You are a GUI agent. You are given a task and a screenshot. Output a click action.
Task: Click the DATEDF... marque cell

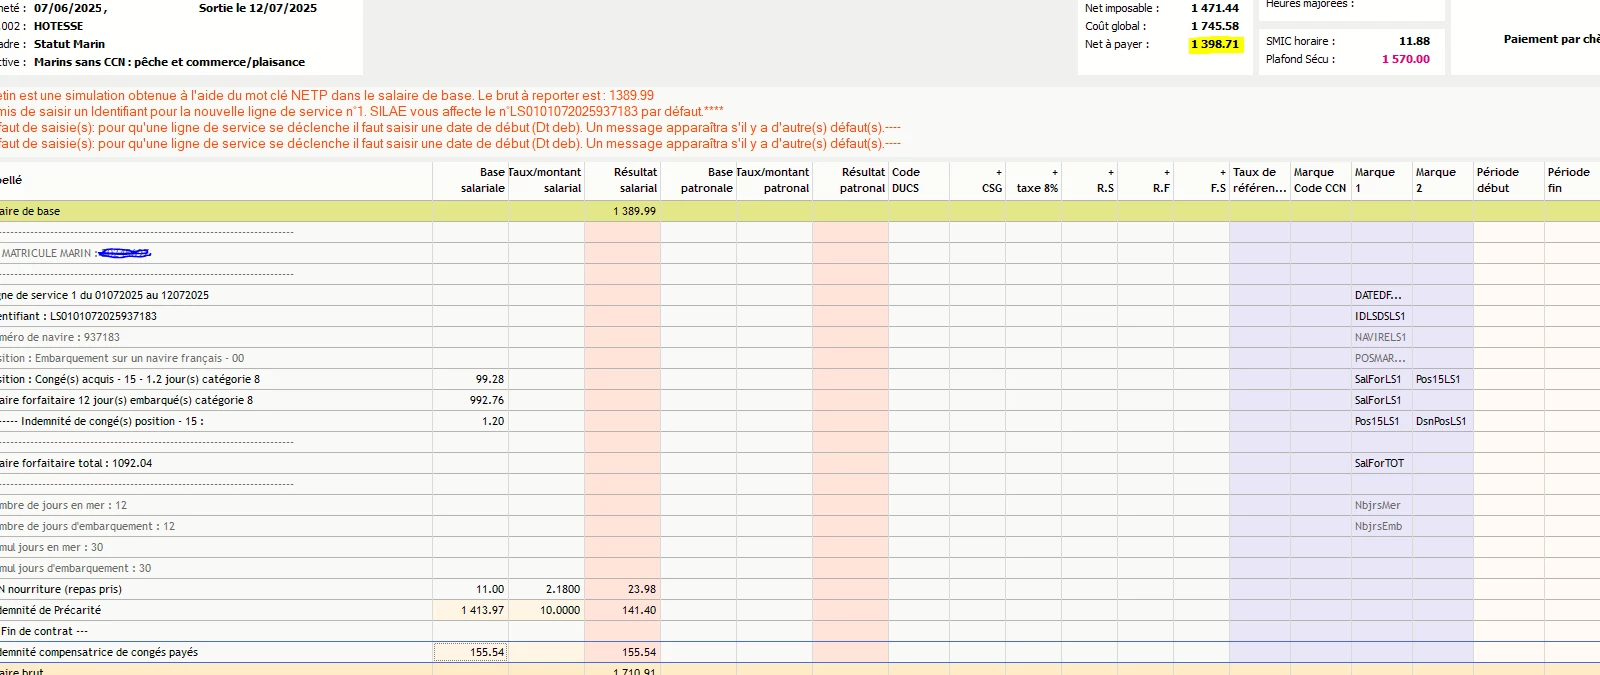coord(1382,295)
